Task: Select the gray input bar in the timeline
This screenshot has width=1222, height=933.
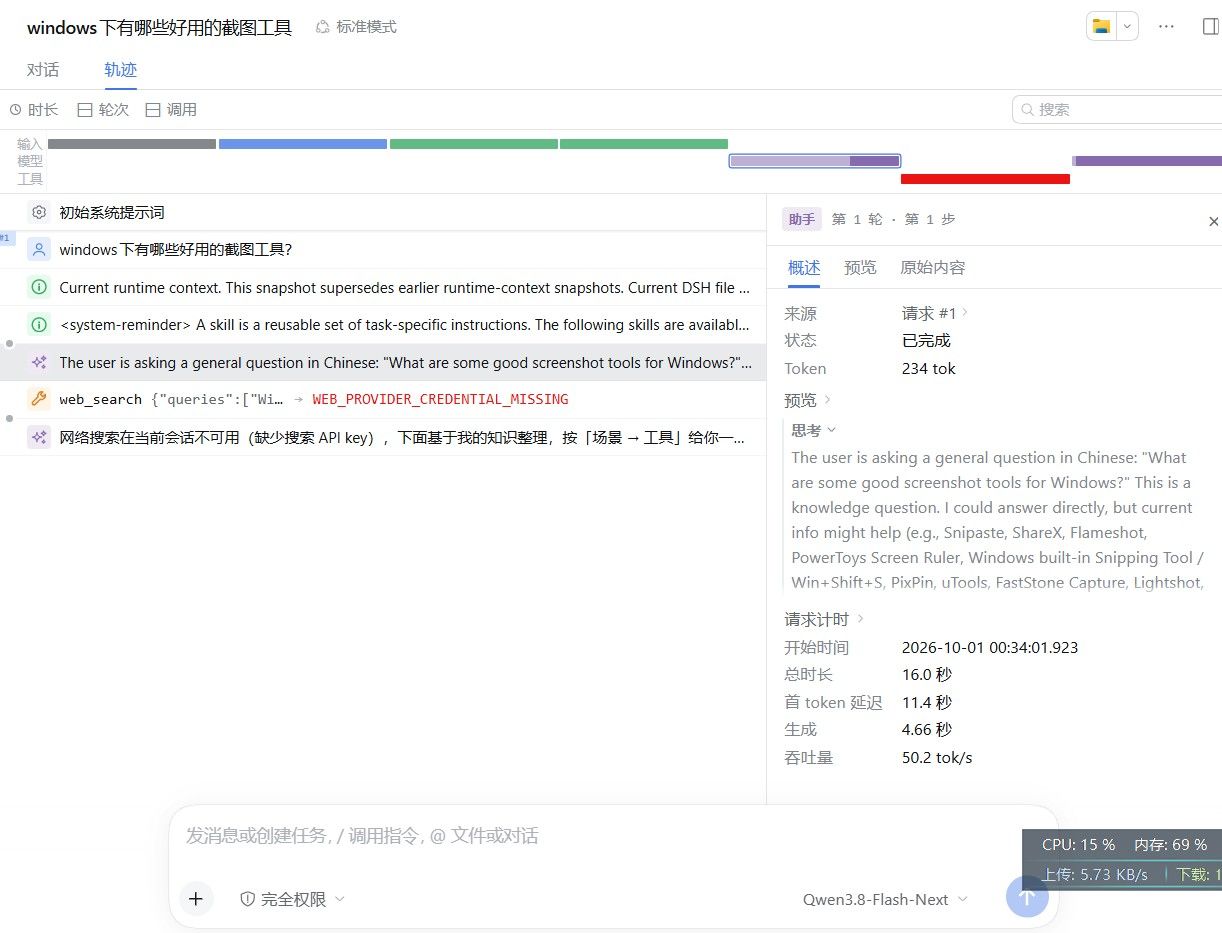Action: click(132, 144)
